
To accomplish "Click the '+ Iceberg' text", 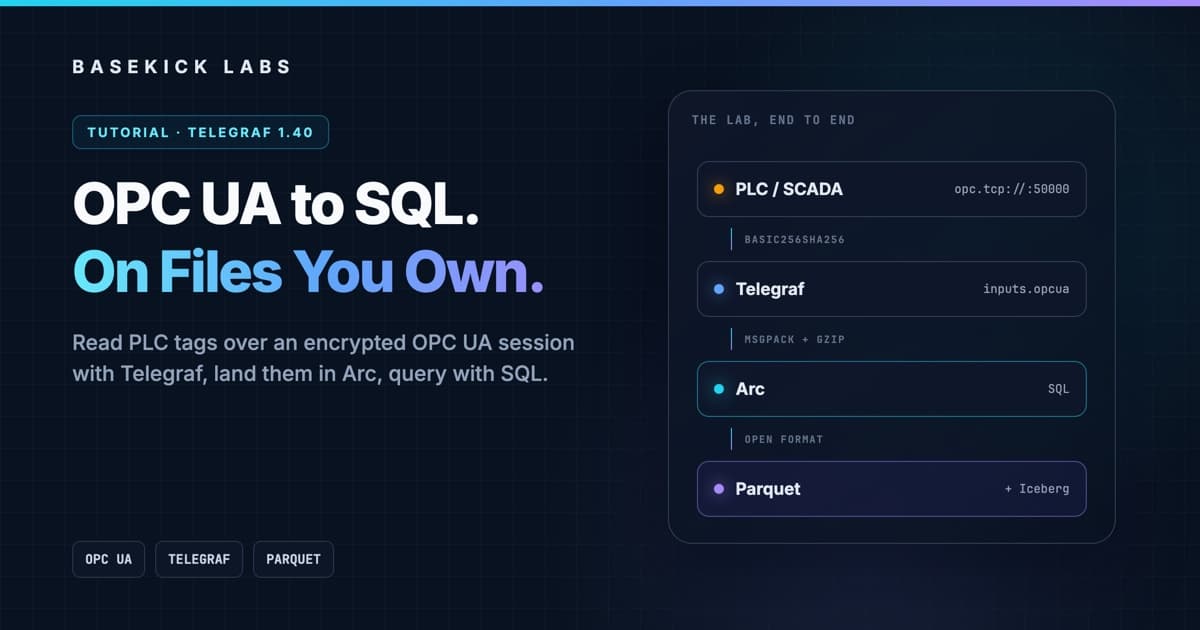I will pos(1037,489).
